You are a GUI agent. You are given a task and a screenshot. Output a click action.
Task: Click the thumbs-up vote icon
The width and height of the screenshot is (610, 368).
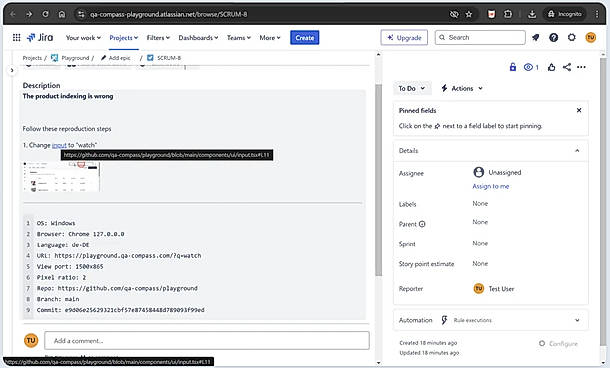[x=551, y=67]
